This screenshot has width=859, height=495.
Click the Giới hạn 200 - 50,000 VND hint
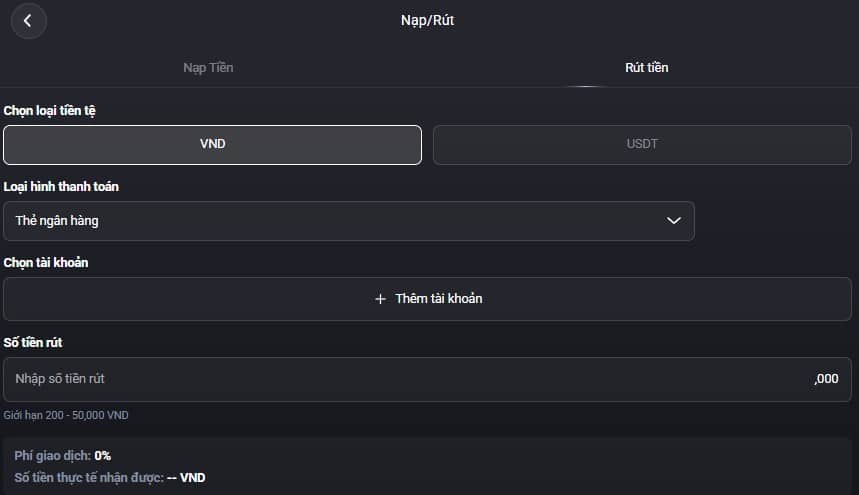[66, 415]
